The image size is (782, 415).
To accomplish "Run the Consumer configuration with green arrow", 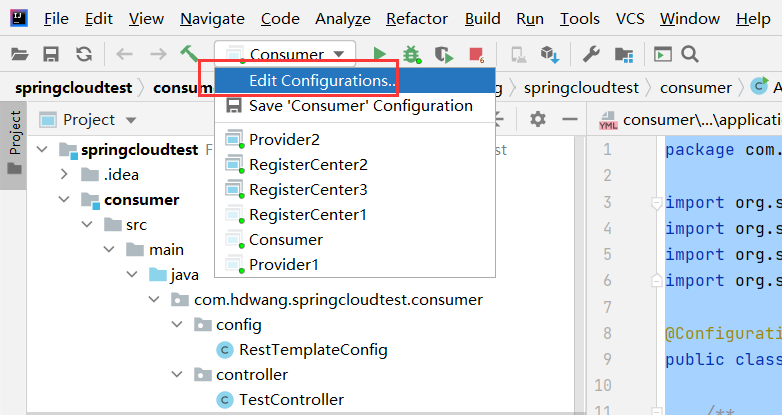I will tap(380, 54).
